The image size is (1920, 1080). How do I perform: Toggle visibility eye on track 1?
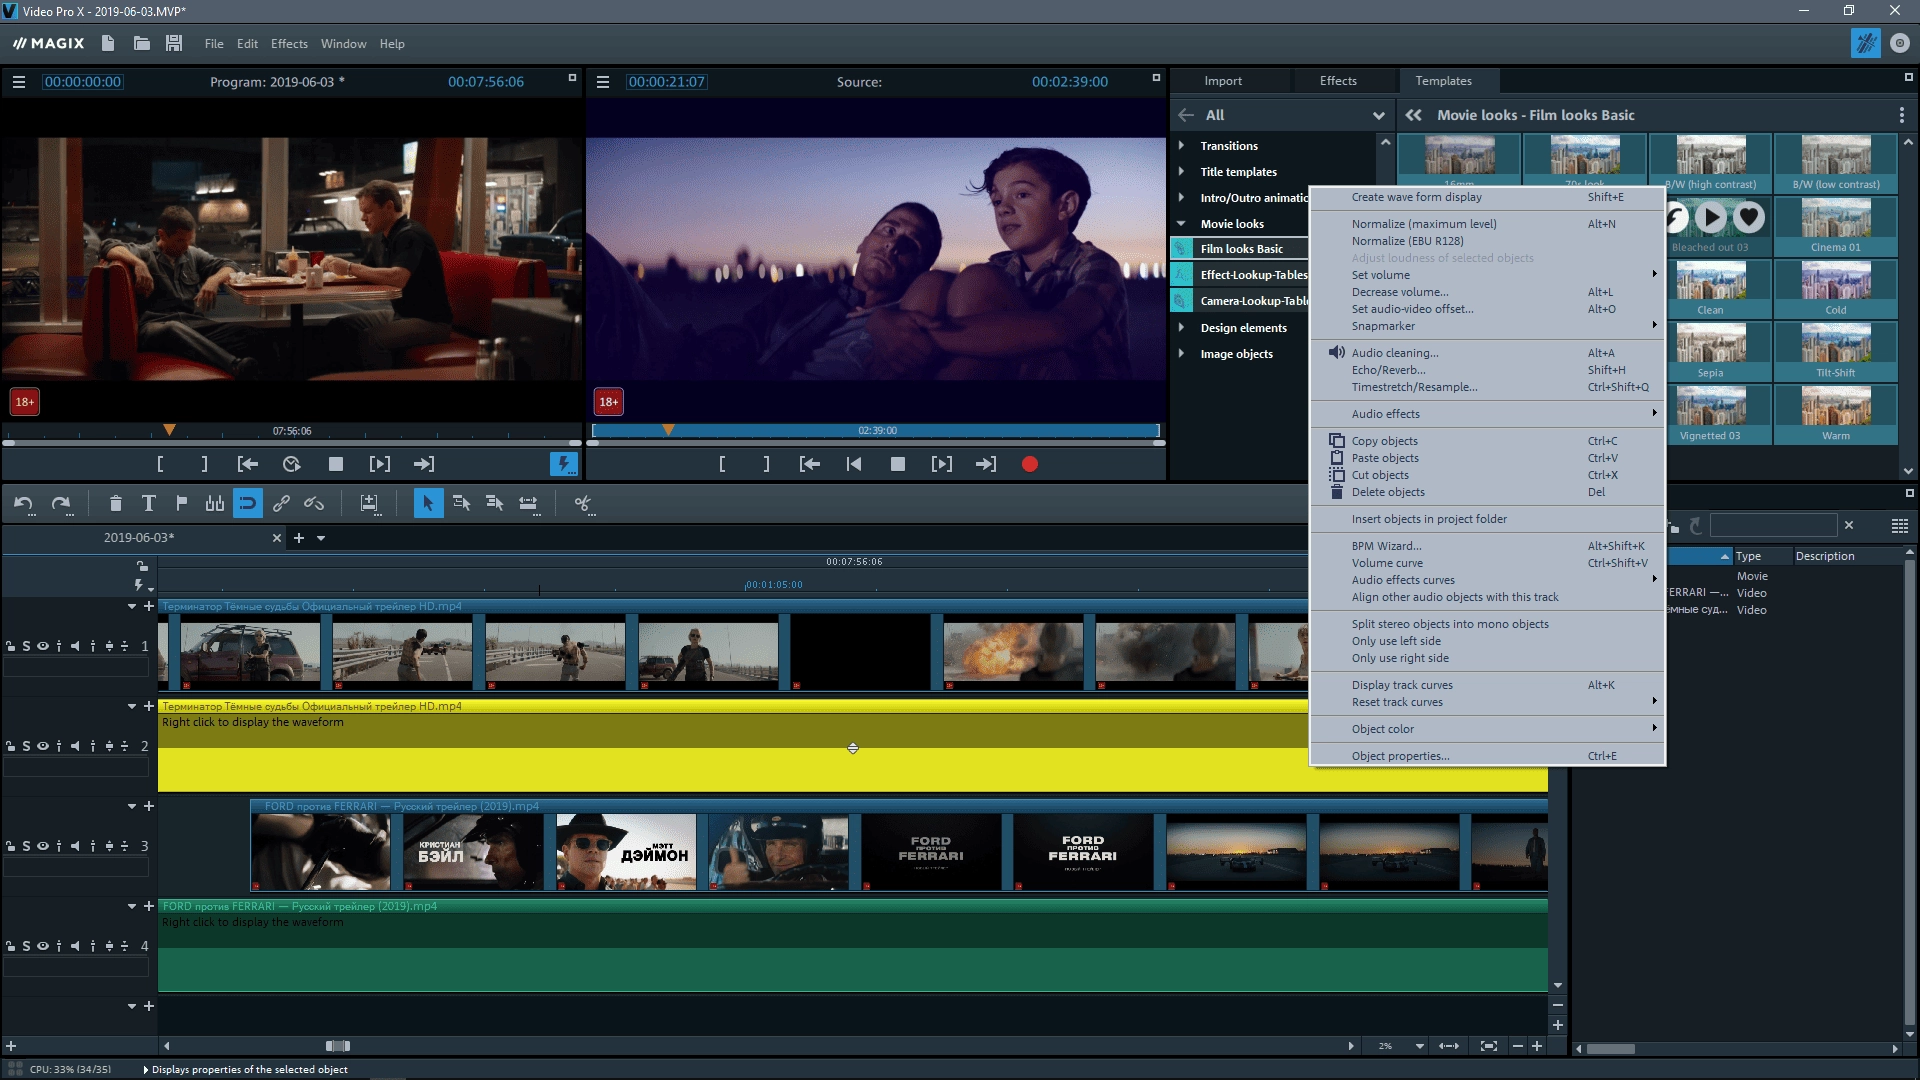43,646
